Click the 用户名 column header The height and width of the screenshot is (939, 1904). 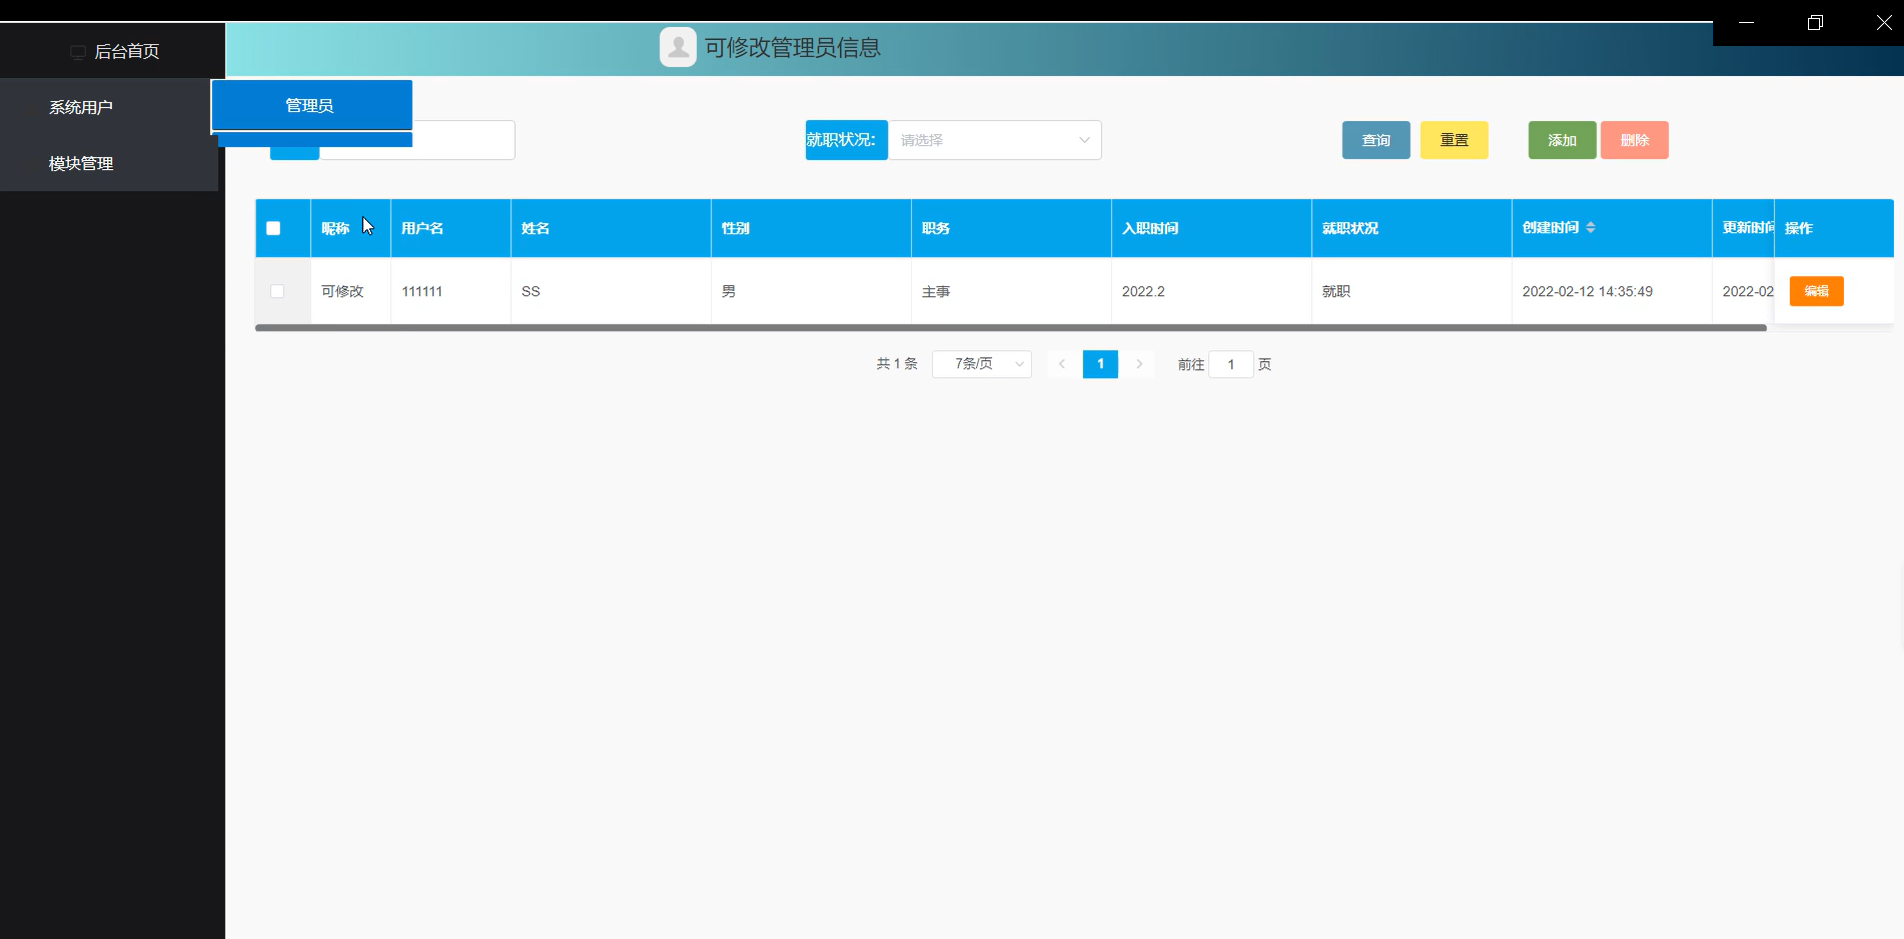(x=450, y=228)
